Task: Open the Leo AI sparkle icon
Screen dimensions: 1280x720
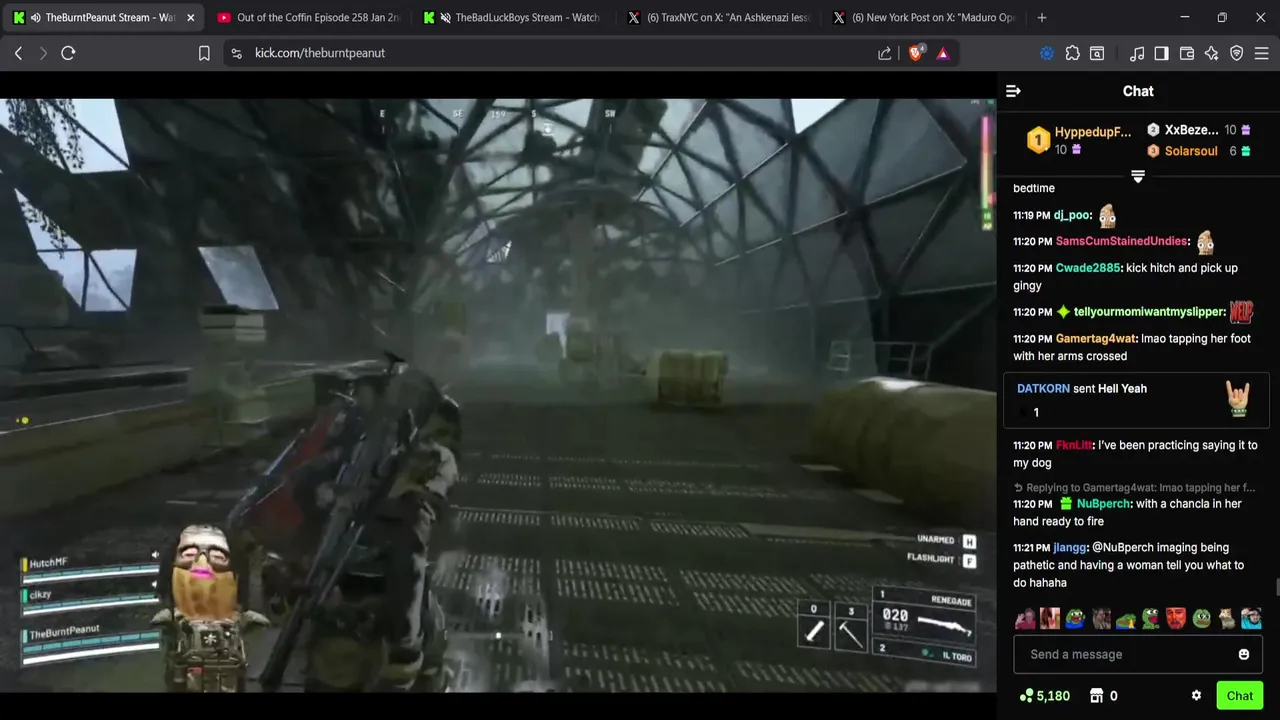Action: click(x=1212, y=53)
